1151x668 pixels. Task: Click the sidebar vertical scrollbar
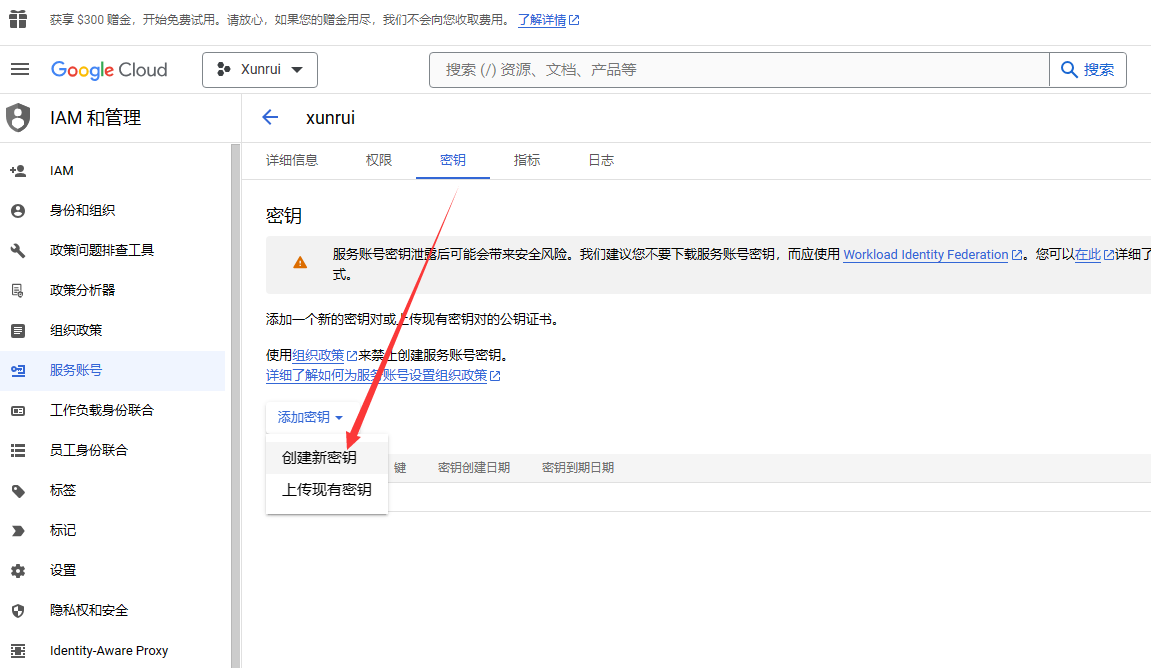[x=236, y=405]
